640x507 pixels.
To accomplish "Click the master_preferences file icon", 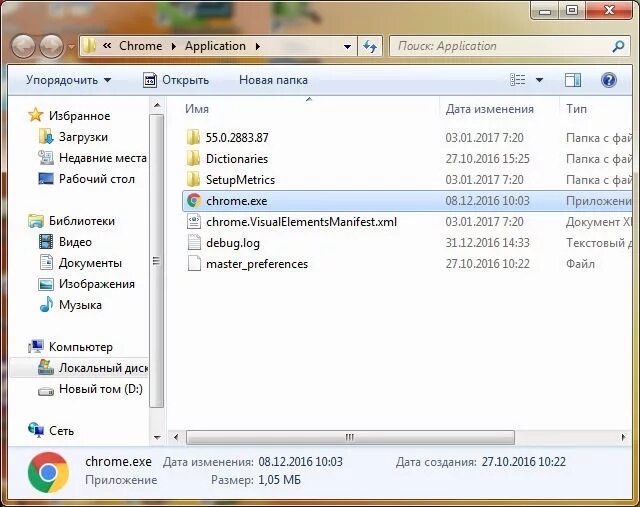I will (x=194, y=264).
